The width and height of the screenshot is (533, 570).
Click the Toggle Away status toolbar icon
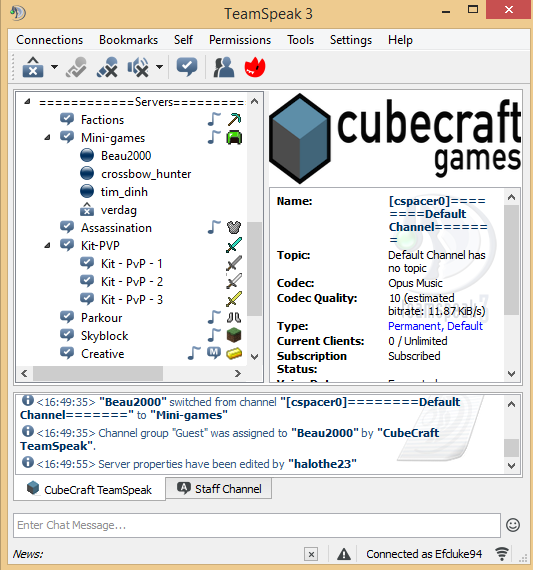coord(33,67)
